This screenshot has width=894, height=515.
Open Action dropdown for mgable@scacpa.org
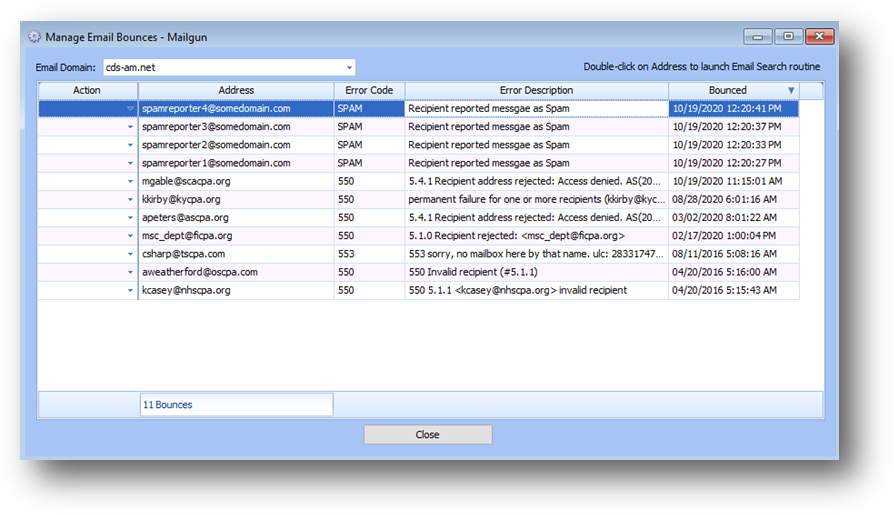[x=131, y=181]
